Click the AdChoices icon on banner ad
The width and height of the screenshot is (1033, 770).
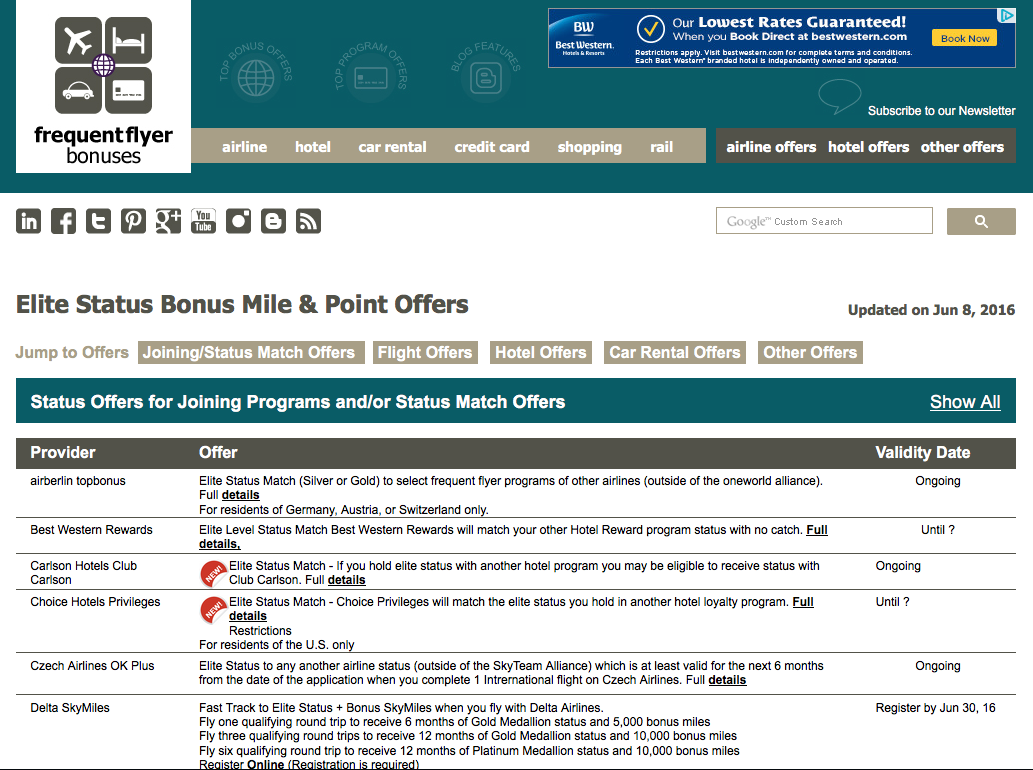pyautogui.click(x=1006, y=16)
